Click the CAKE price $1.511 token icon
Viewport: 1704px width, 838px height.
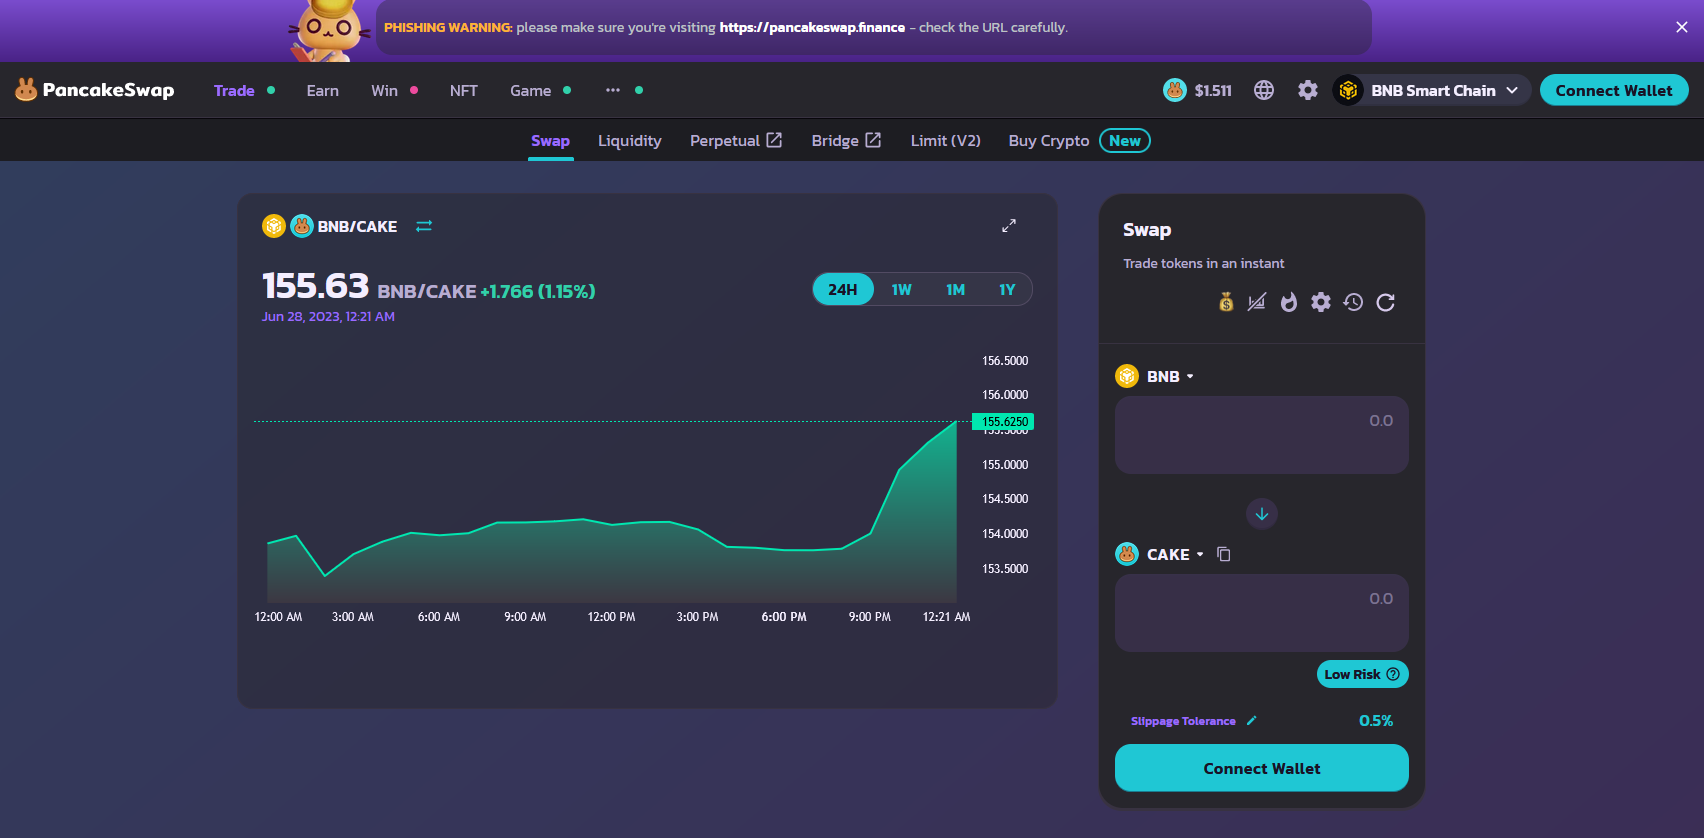(1175, 90)
